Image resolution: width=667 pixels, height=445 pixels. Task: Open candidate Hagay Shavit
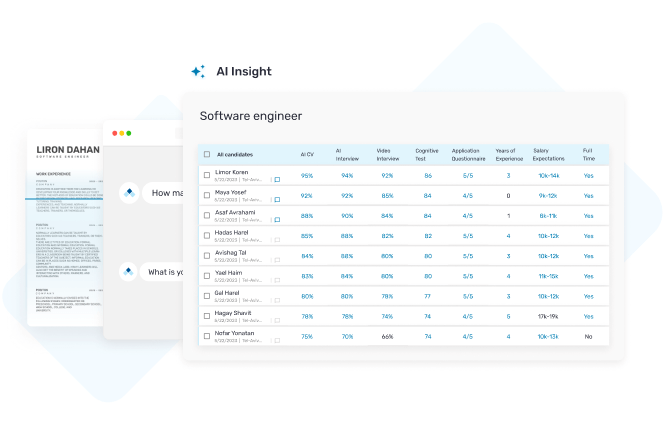click(x=233, y=313)
